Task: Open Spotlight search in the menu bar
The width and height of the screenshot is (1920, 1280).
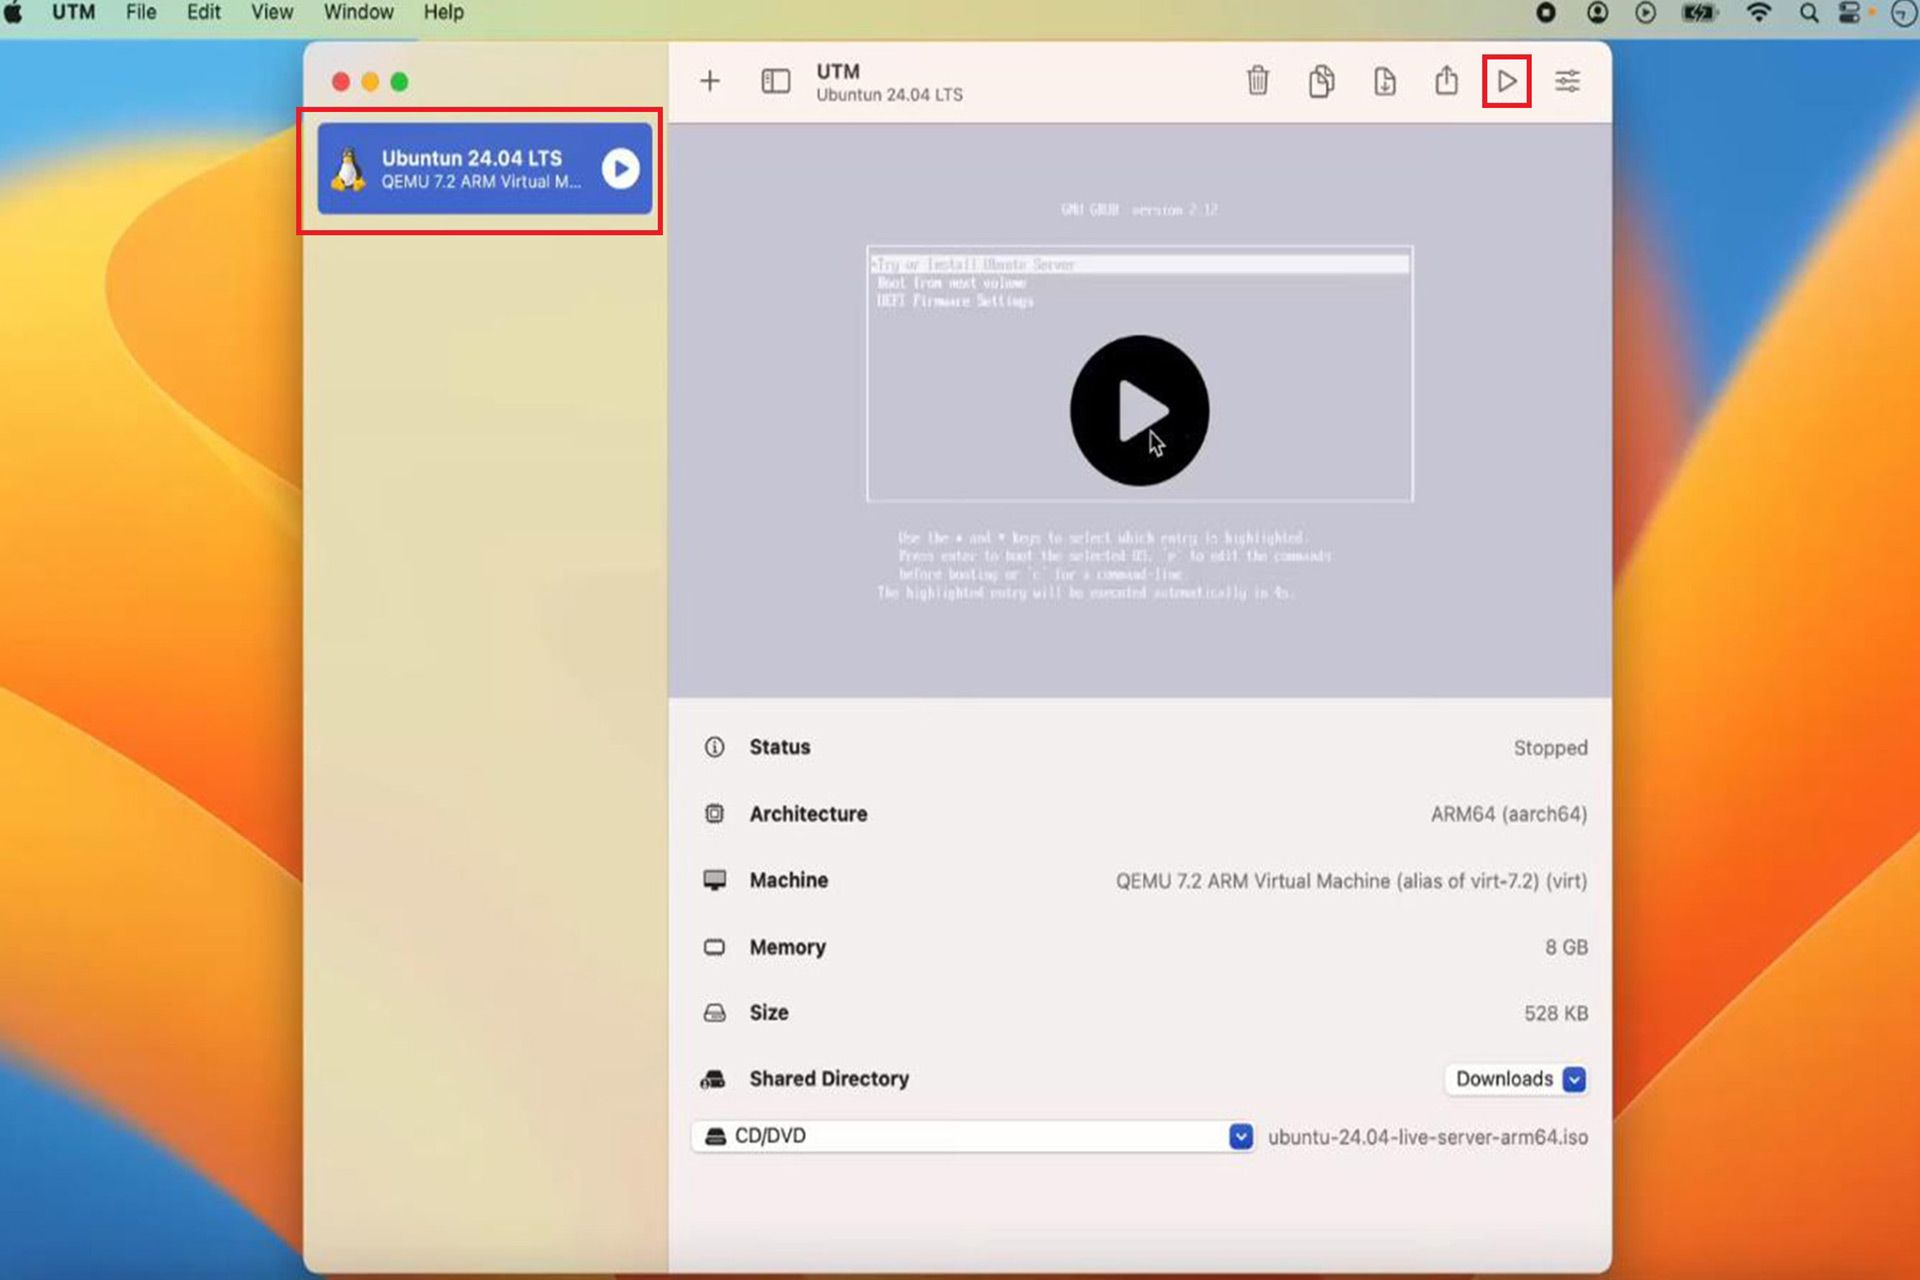Action: [x=1809, y=13]
